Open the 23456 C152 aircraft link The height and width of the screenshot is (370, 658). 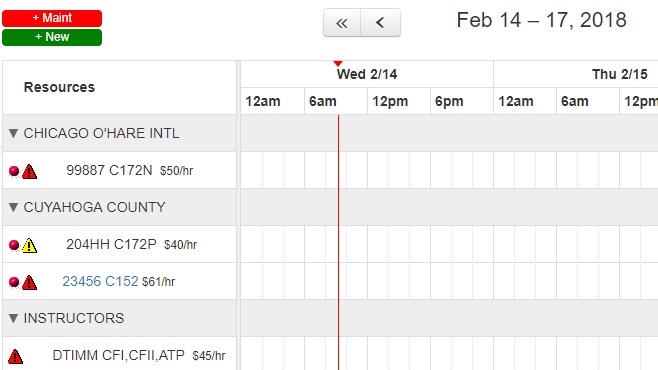click(x=100, y=281)
